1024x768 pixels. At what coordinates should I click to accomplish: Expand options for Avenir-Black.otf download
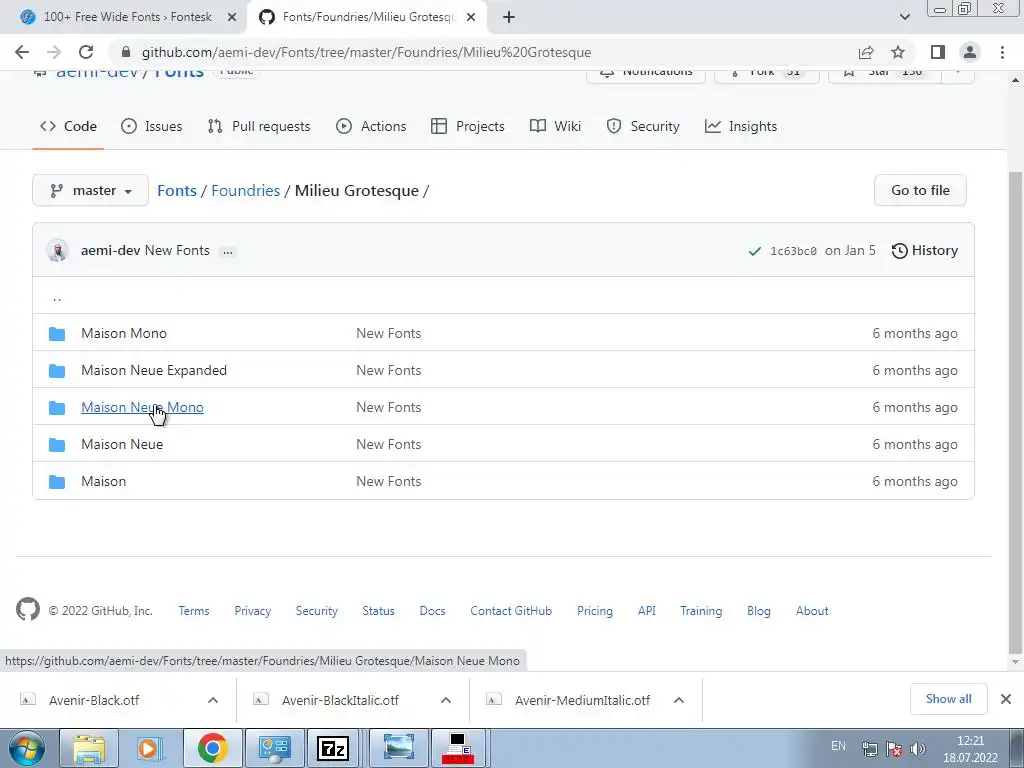point(213,700)
